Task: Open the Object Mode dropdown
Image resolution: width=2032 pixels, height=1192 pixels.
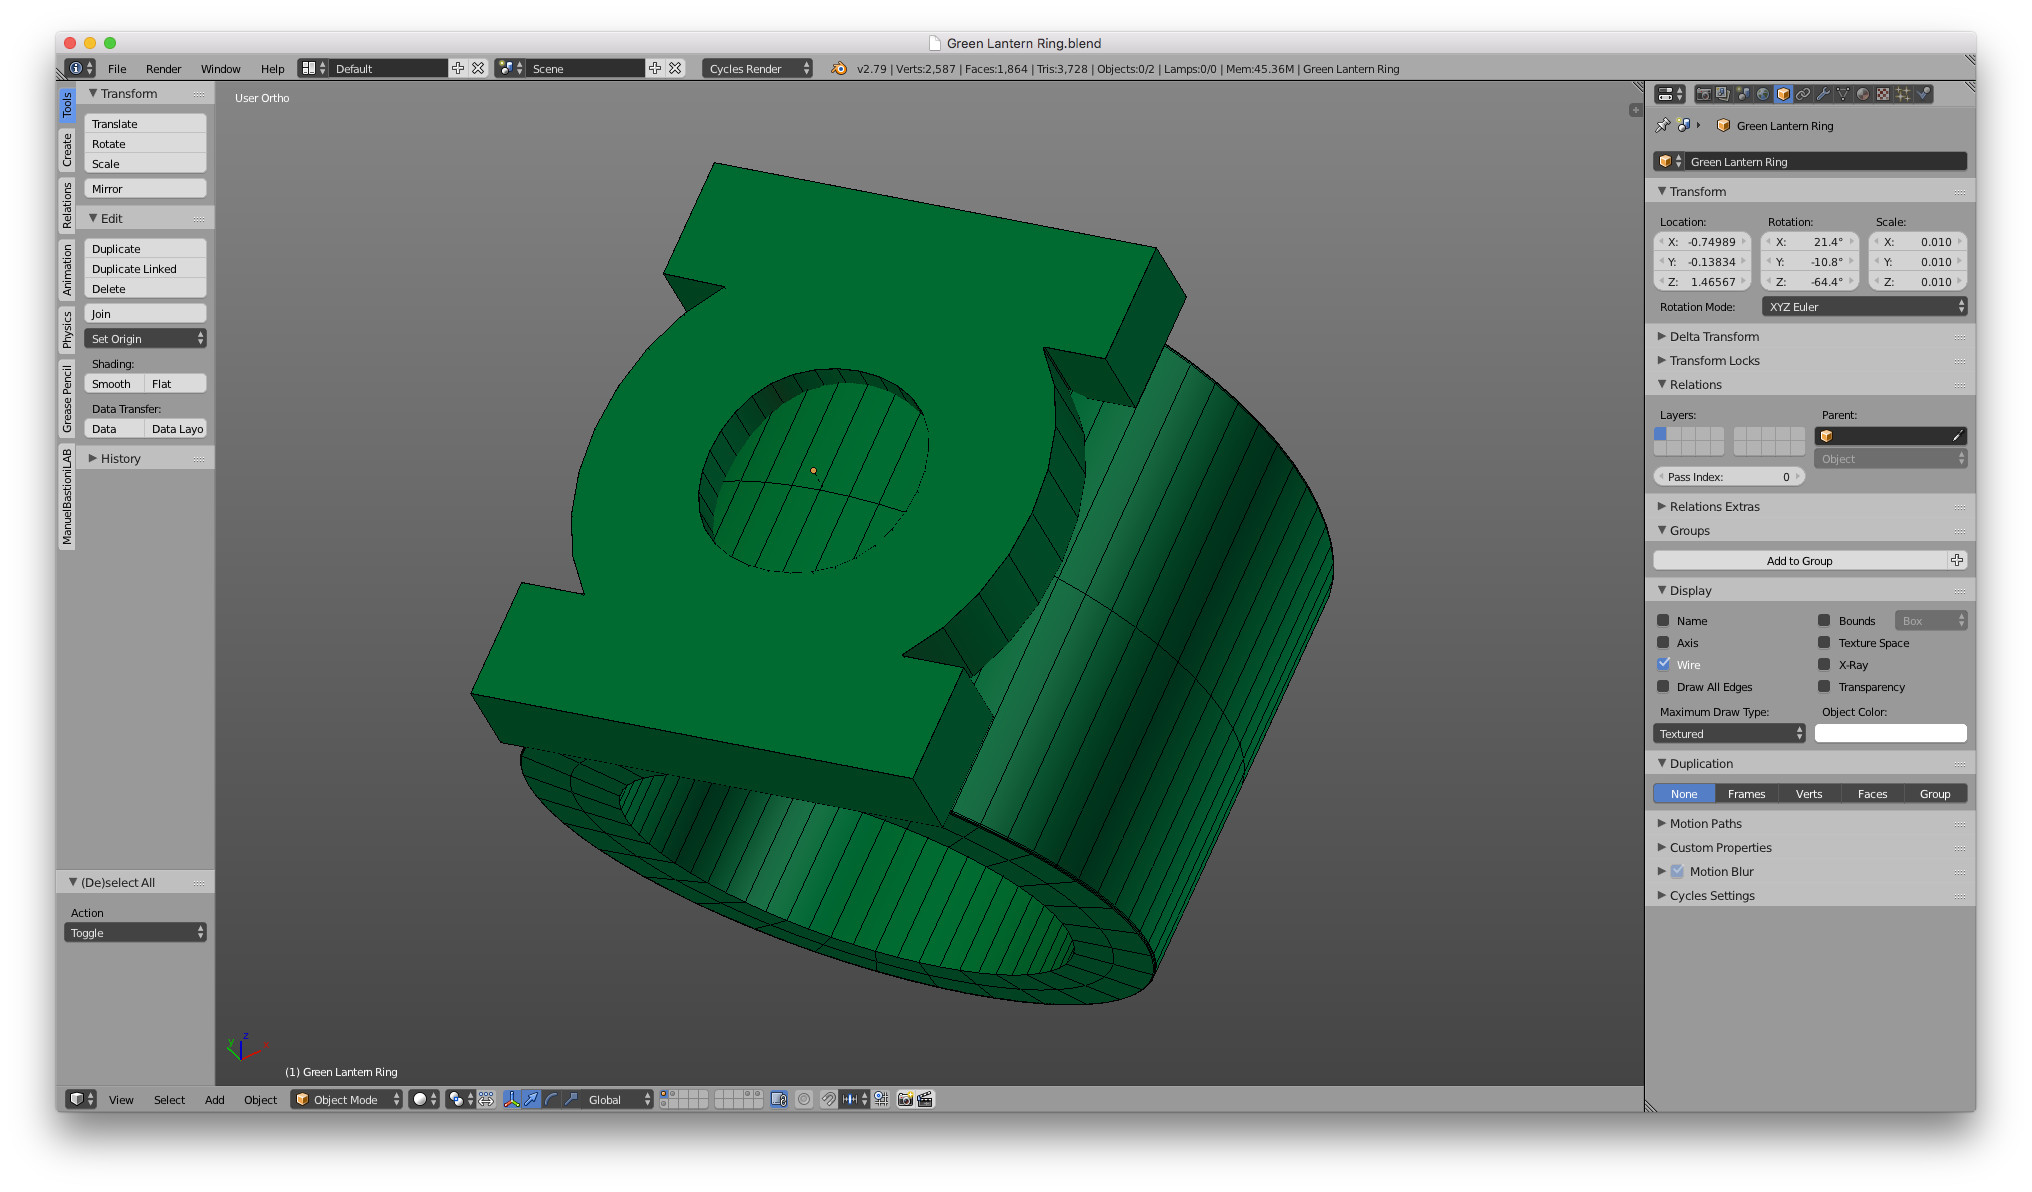Action: (347, 1099)
